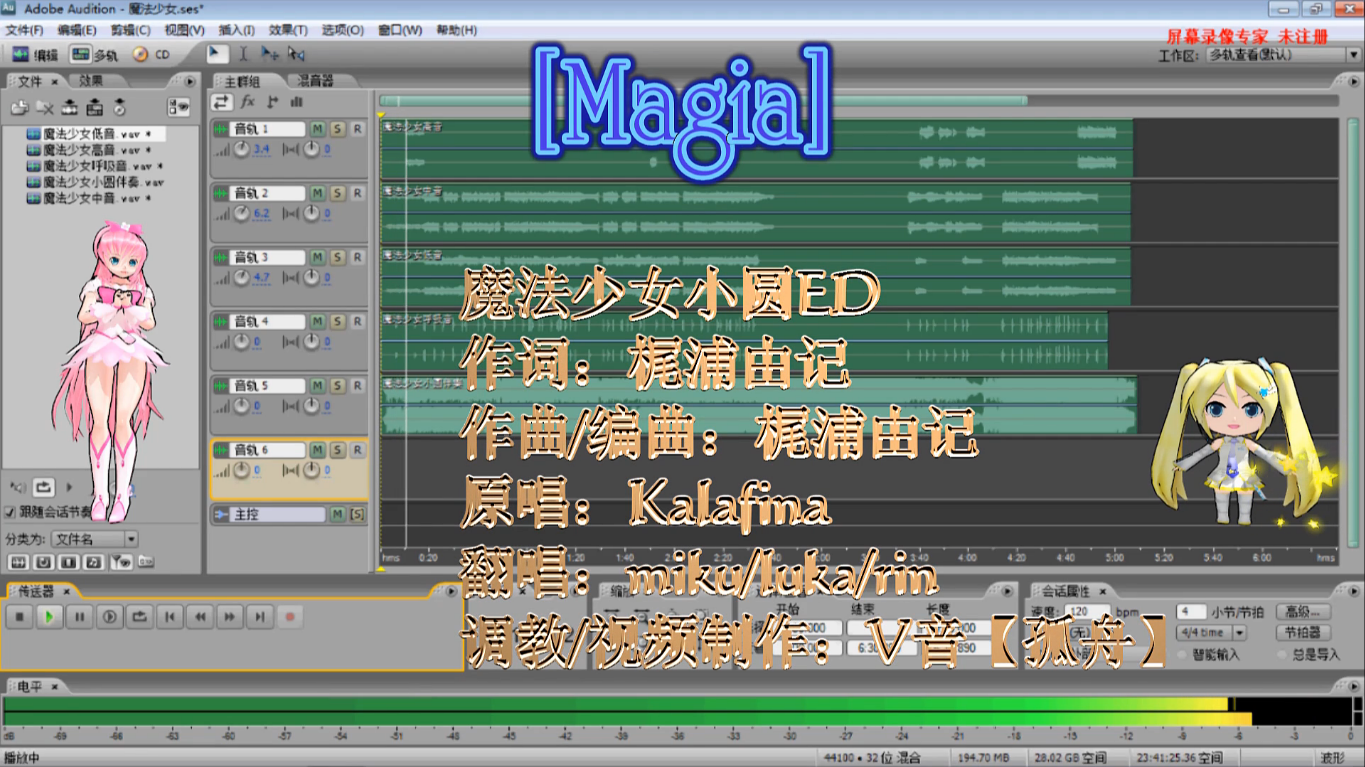Mute track 音轨 5 with M button
Image resolution: width=1365 pixels, height=767 pixels.
tap(317, 385)
